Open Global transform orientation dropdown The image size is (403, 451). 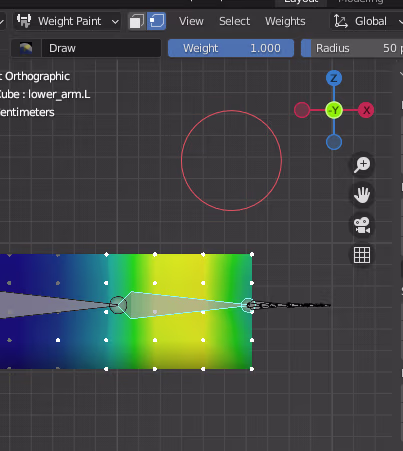click(367, 21)
